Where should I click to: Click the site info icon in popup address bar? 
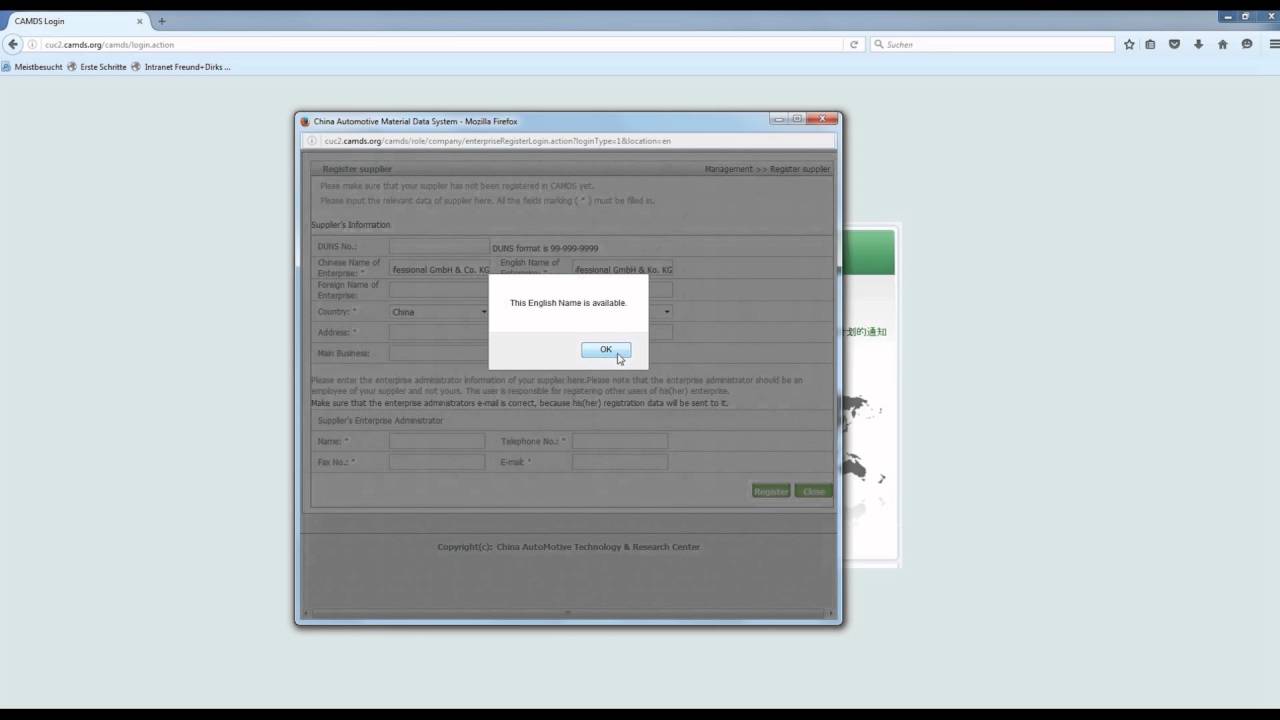tap(311, 141)
